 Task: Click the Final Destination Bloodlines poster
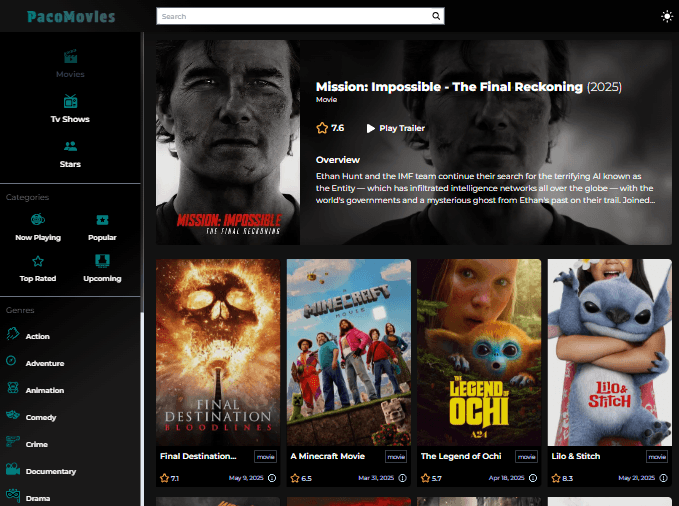pos(218,352)
